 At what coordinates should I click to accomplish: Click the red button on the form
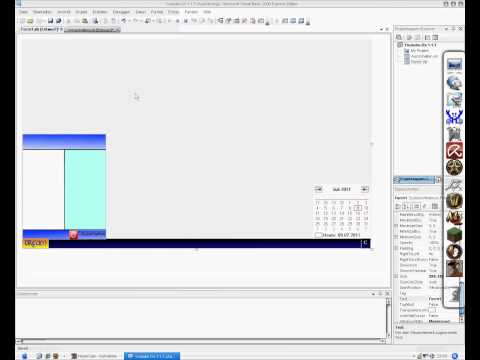point(73,235)
